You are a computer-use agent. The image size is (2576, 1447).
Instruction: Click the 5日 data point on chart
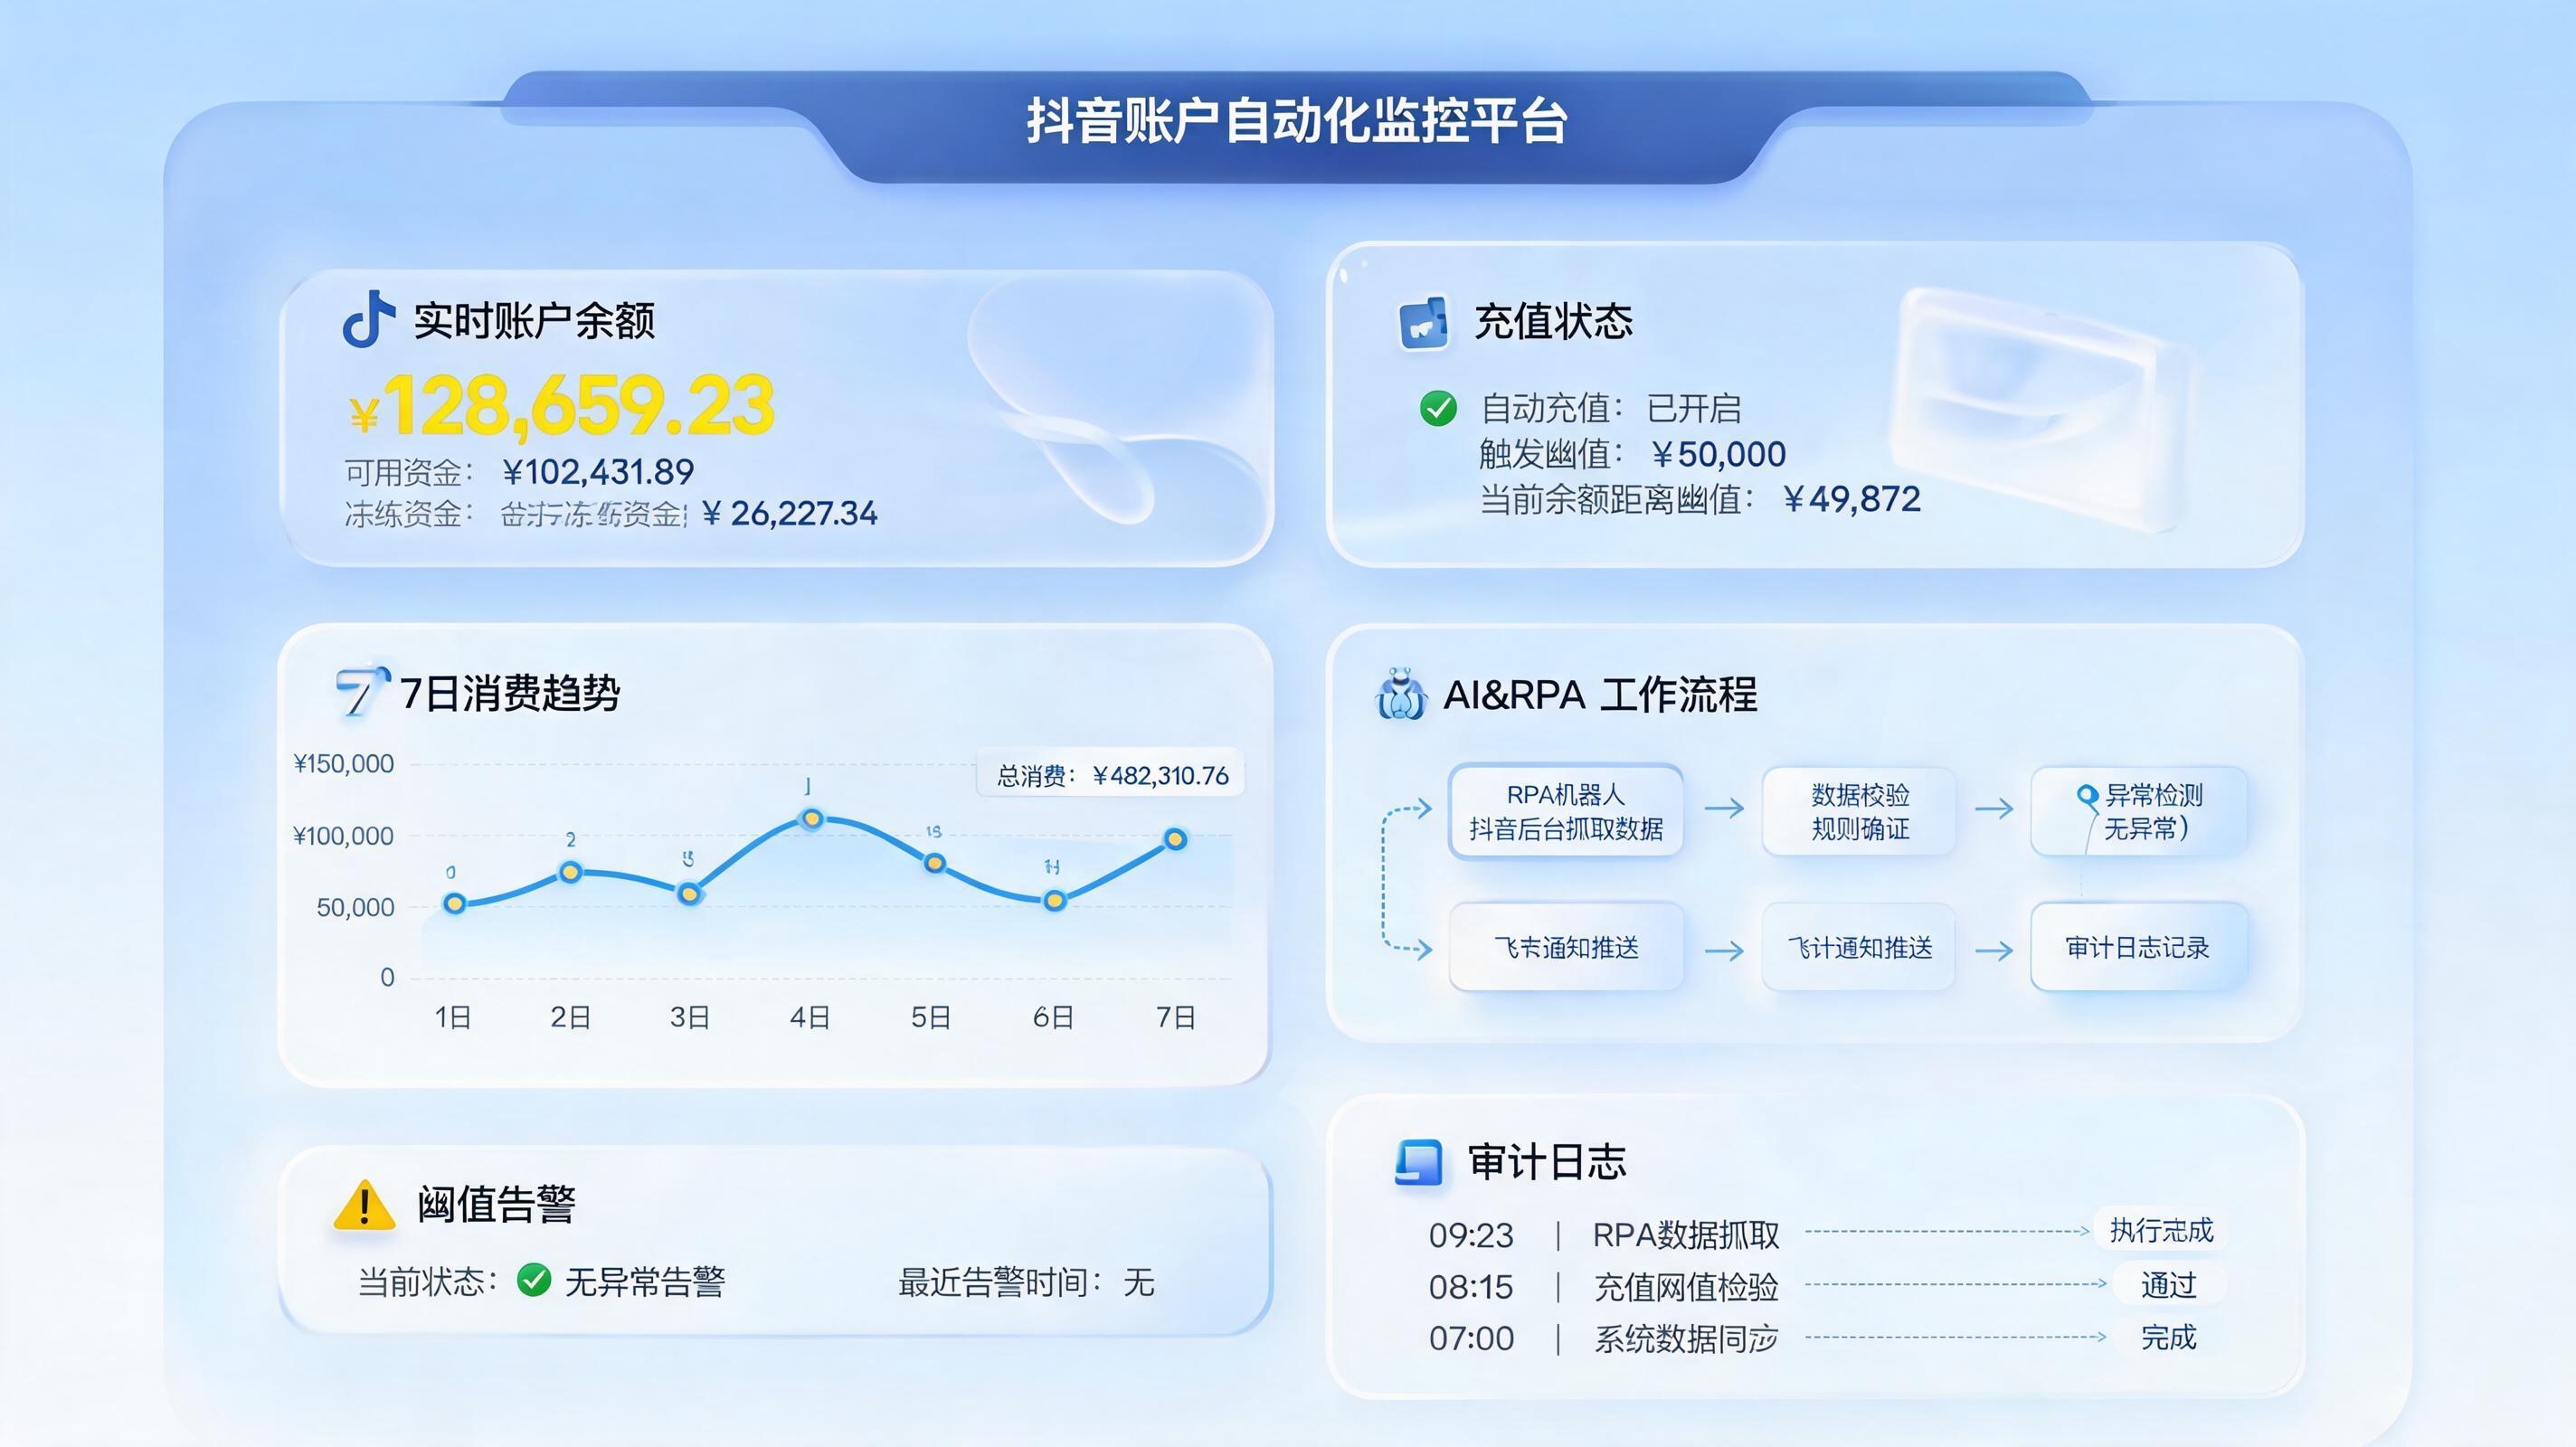[x=934, y=863]
